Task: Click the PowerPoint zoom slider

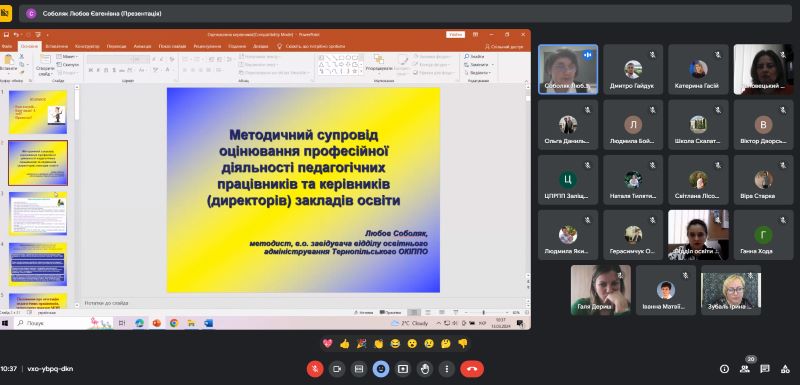Action: pyautogui.click(x=483, y=312)
